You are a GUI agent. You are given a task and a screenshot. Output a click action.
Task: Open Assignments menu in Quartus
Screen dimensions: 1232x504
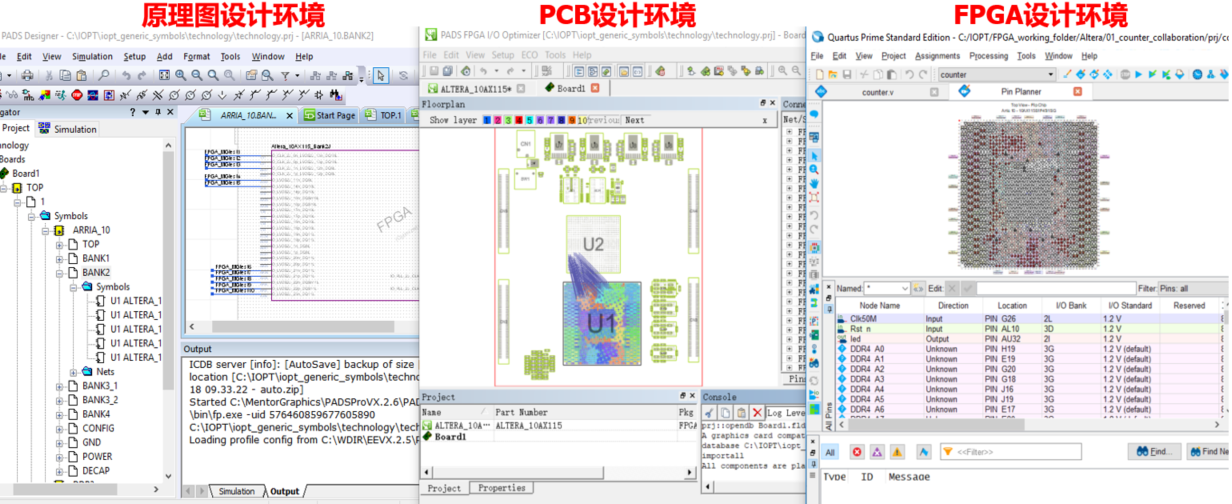(937, 56)
